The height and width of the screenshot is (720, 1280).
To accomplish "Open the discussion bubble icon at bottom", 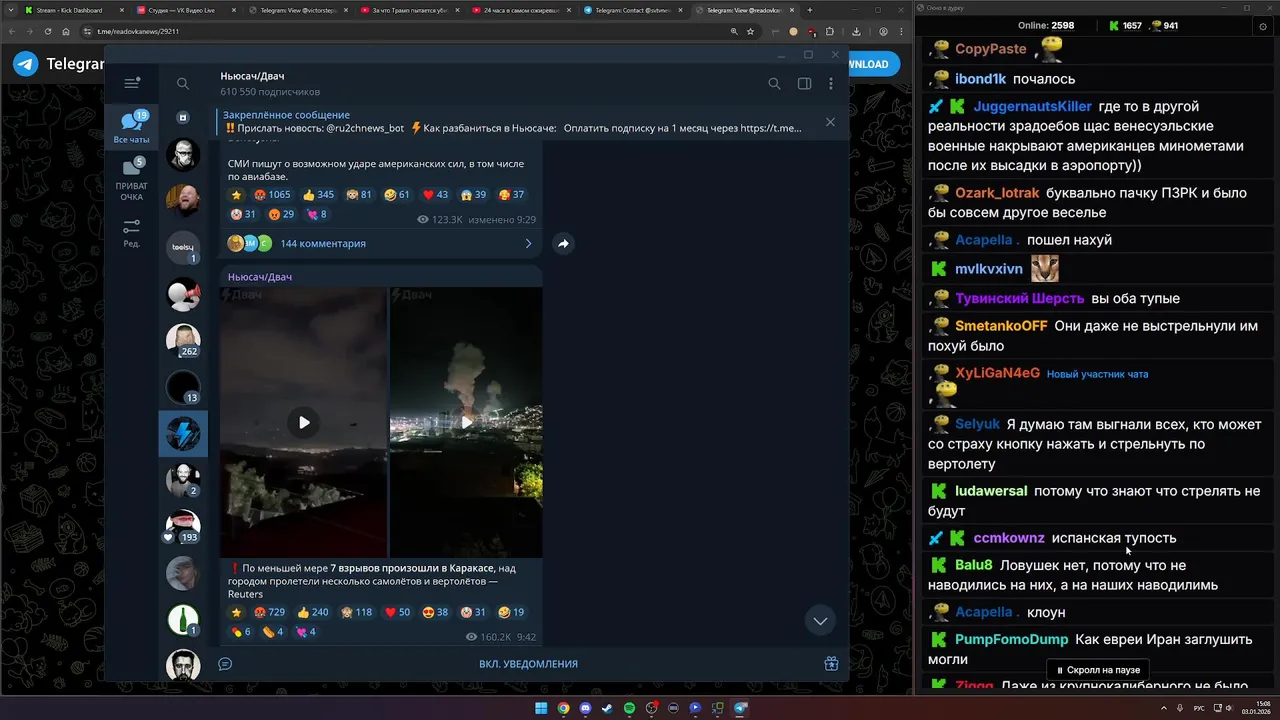I will click(225, 663).
